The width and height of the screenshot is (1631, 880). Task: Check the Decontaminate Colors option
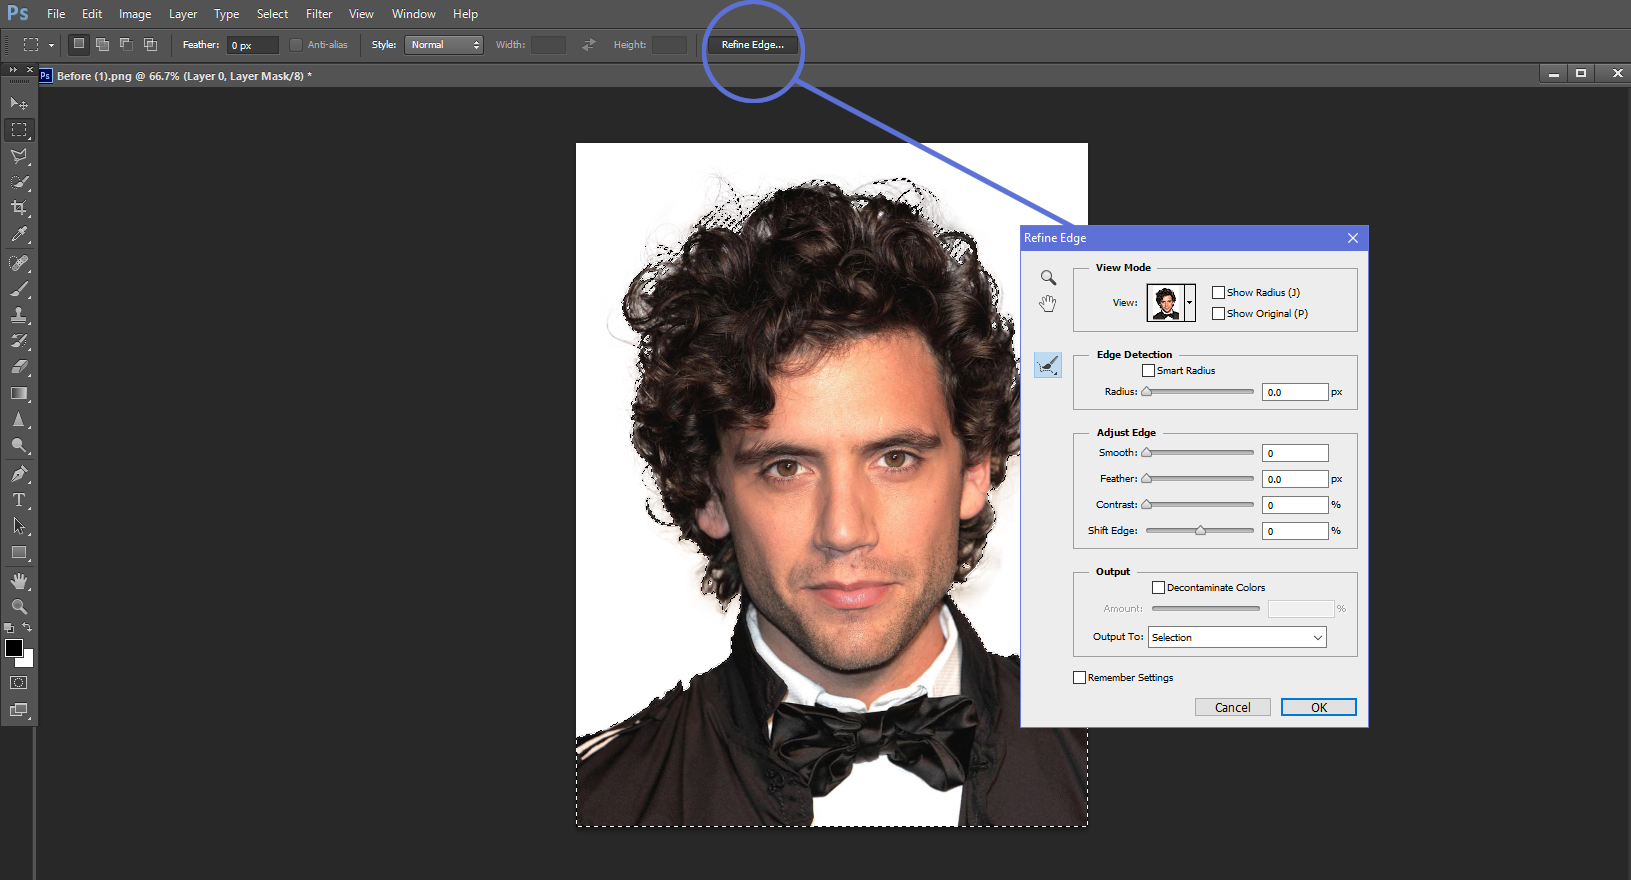1158,588
